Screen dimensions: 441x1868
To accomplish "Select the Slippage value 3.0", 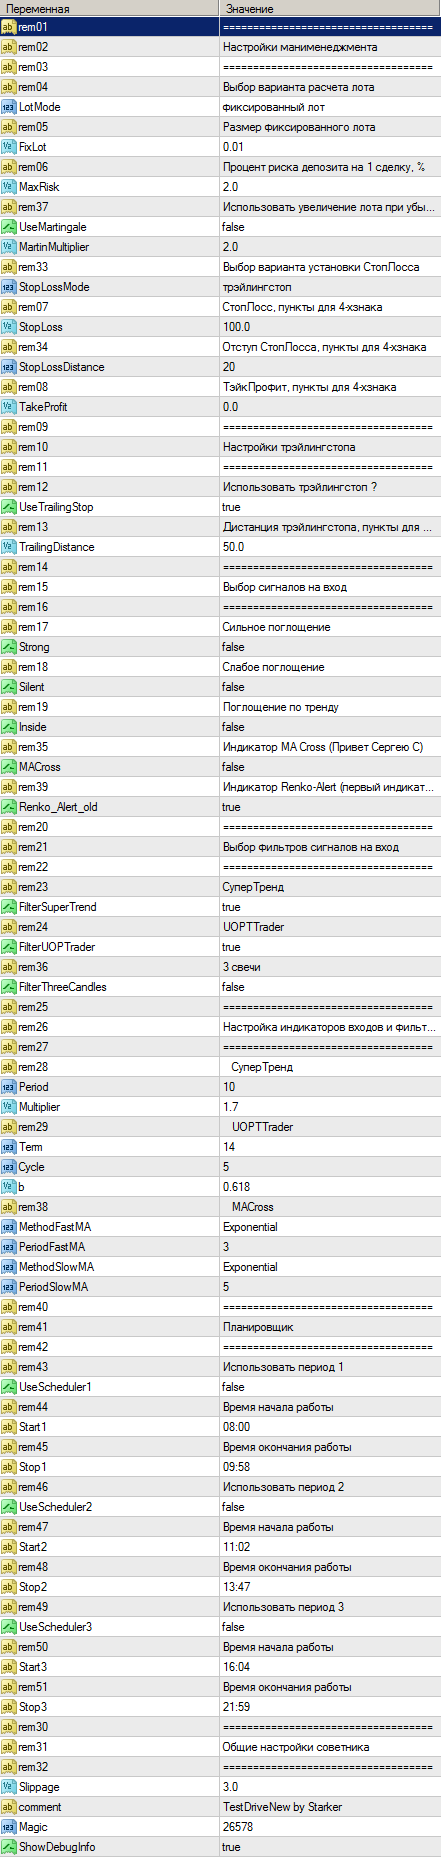I will pyautogui.click(x=230, y=1787).
